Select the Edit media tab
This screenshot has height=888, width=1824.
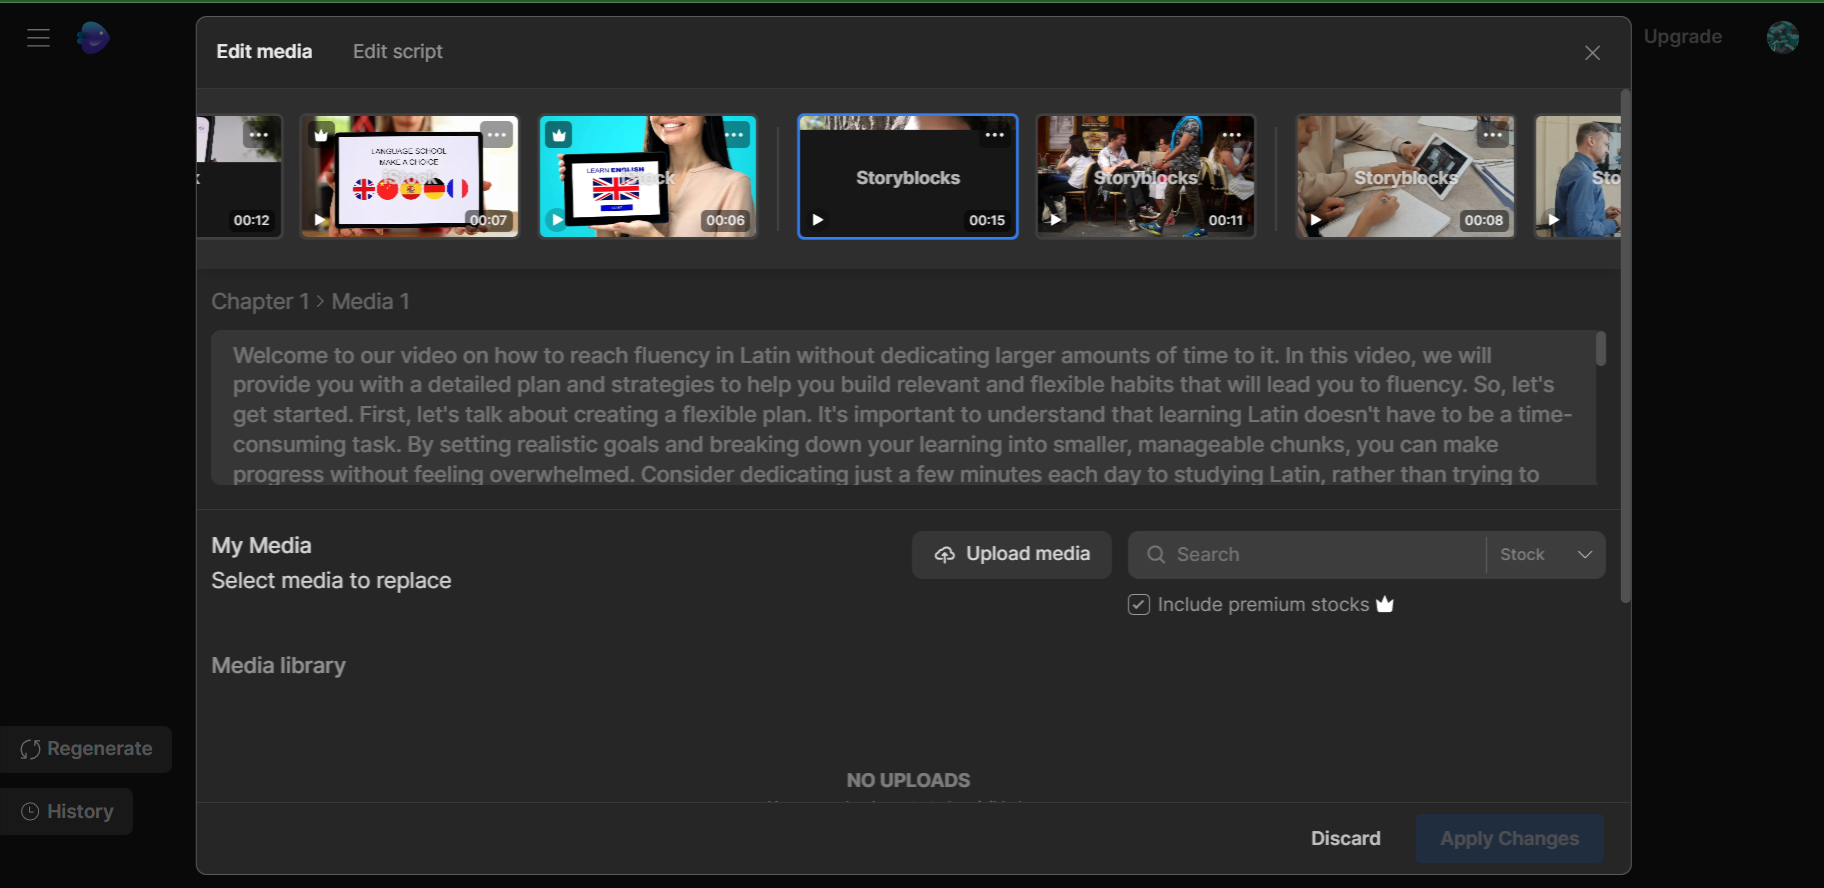pyautogui.click(x=264, y=52)
